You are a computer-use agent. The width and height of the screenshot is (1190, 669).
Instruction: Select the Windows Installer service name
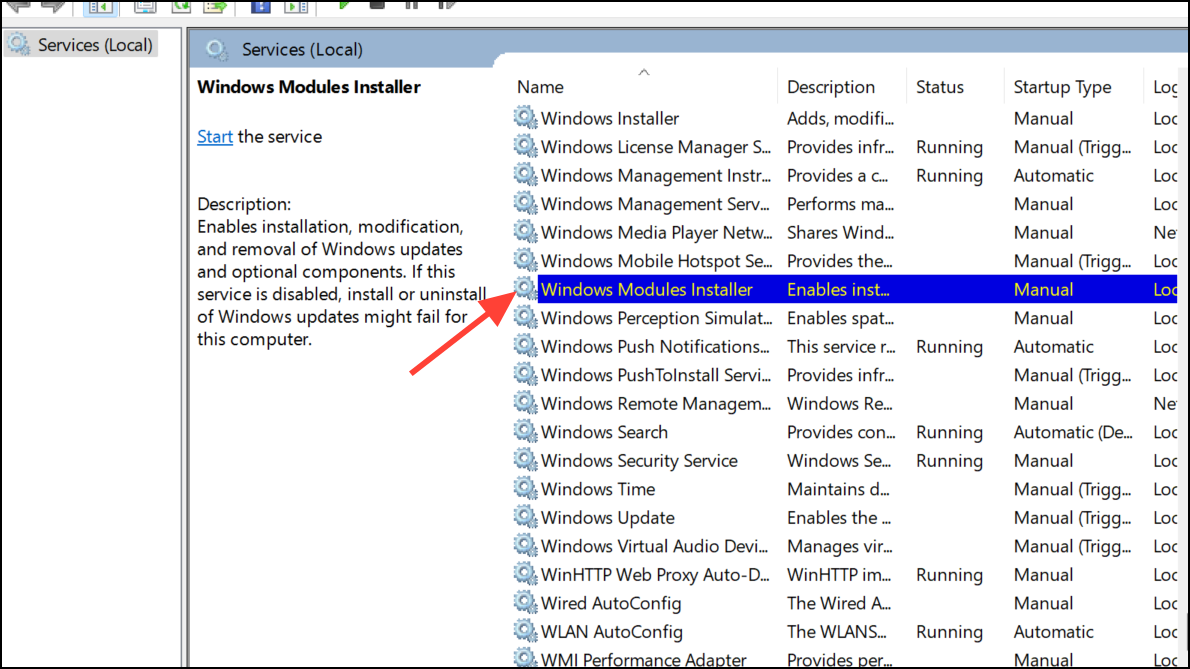(609, 118)
